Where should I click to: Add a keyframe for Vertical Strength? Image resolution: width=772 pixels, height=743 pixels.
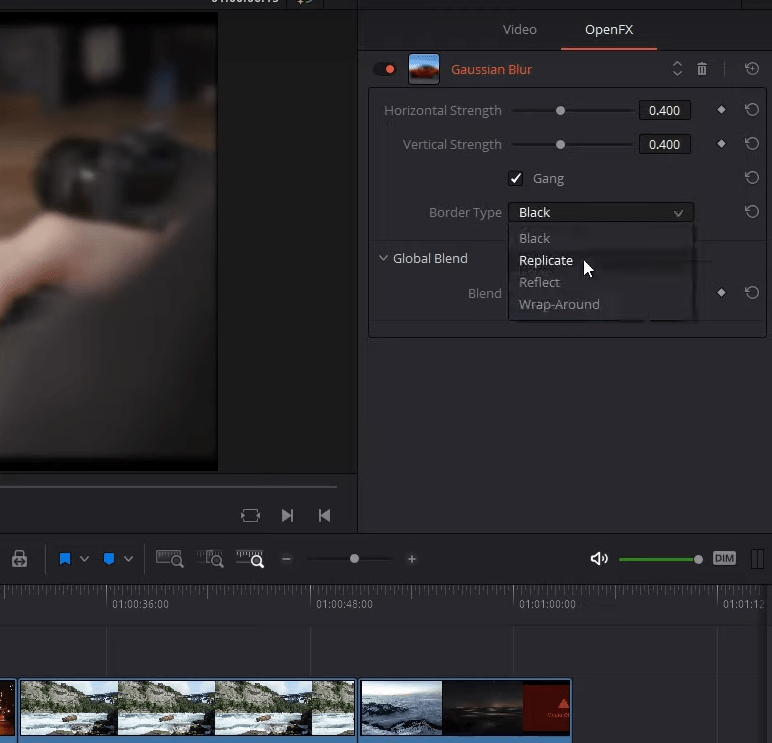point(721,144)
